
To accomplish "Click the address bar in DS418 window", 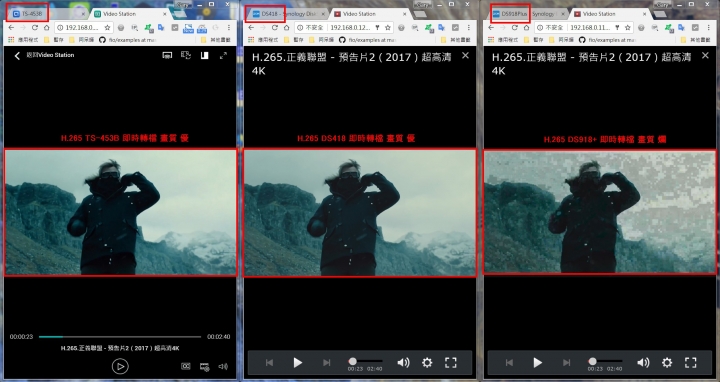I will [x=344, y=28].
